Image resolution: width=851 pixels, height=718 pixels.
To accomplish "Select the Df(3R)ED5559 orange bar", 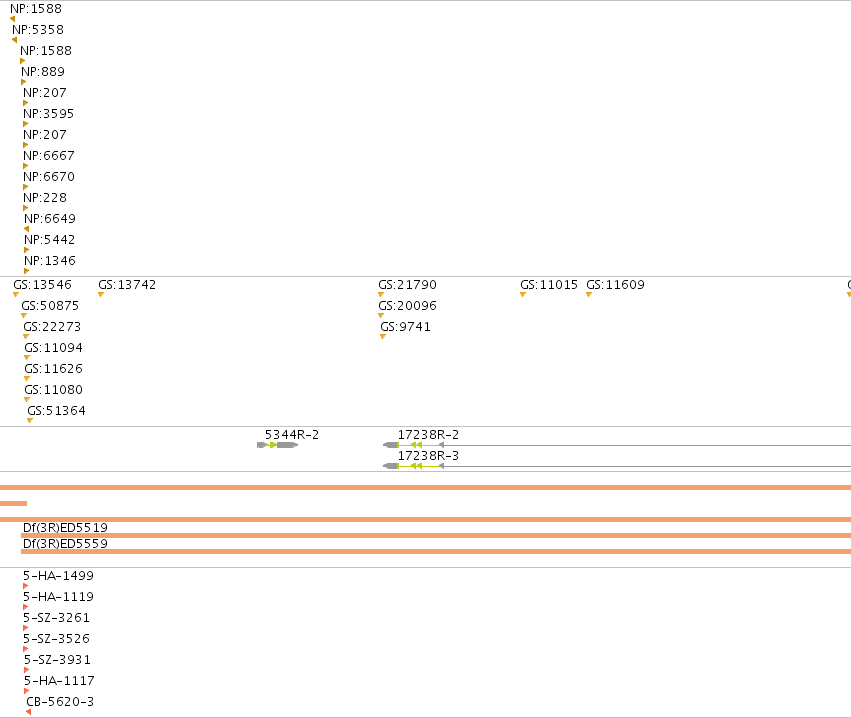I will click(x=436, y=551).
